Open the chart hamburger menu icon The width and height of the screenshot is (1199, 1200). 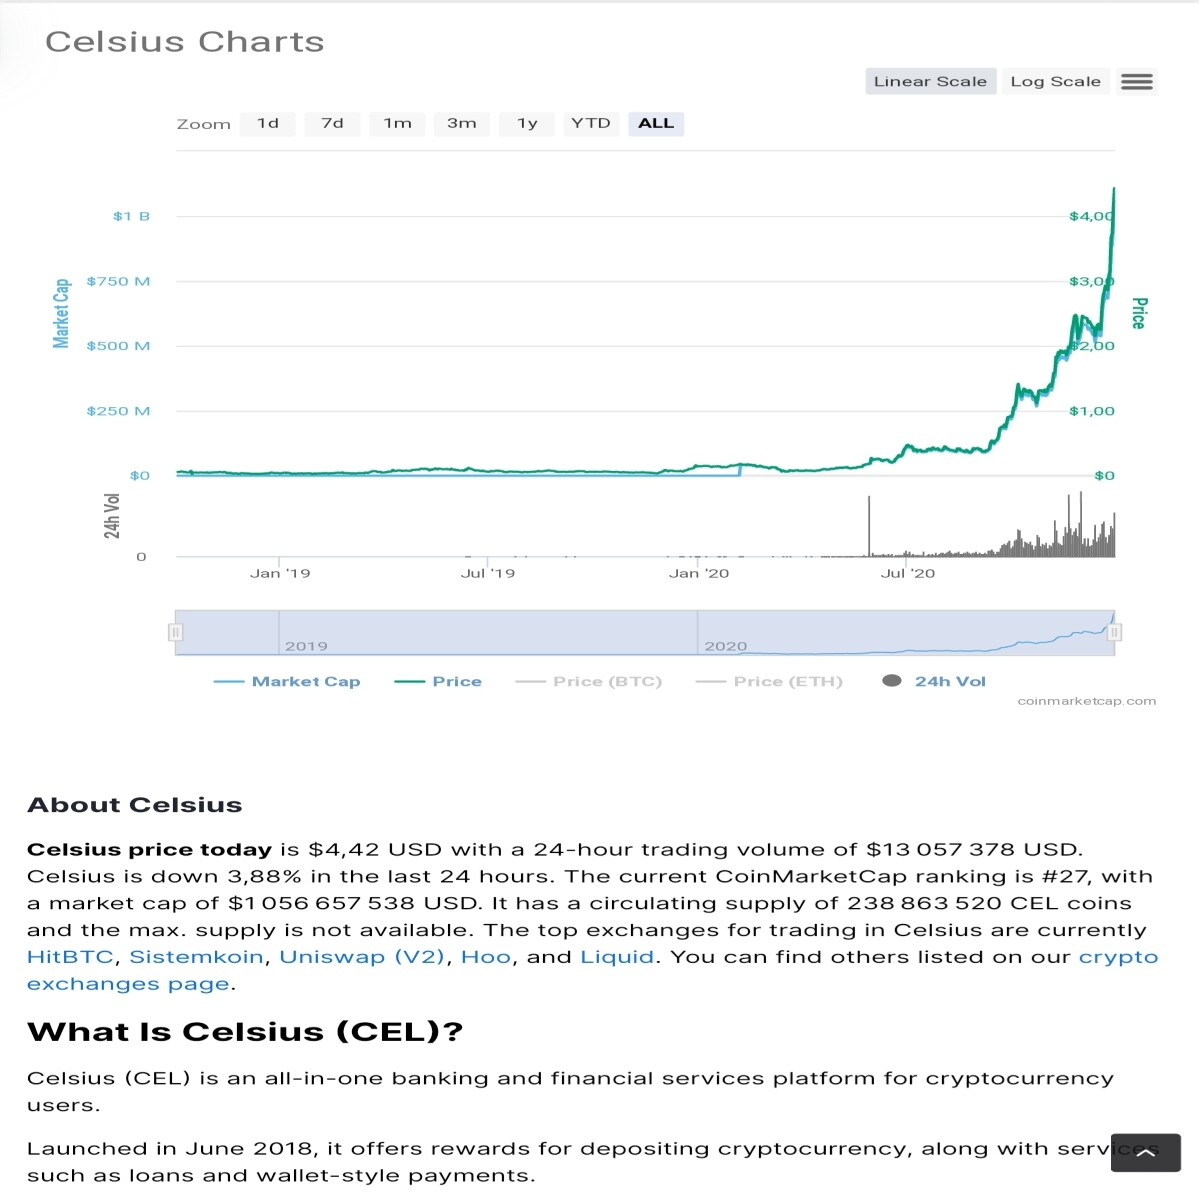1136,82
